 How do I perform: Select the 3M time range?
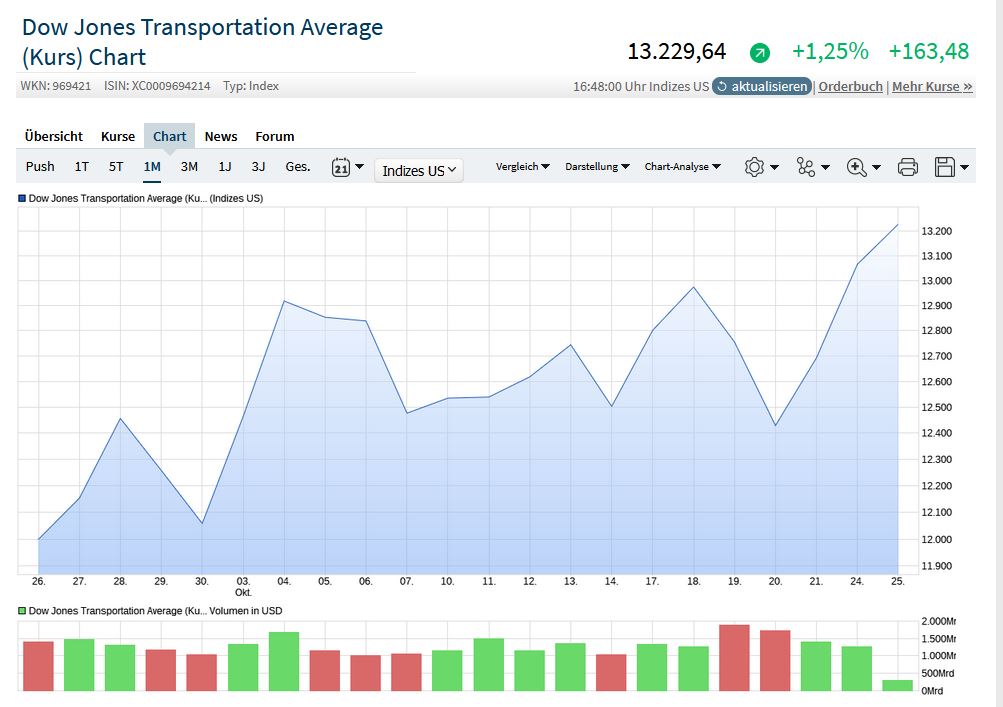189,166
